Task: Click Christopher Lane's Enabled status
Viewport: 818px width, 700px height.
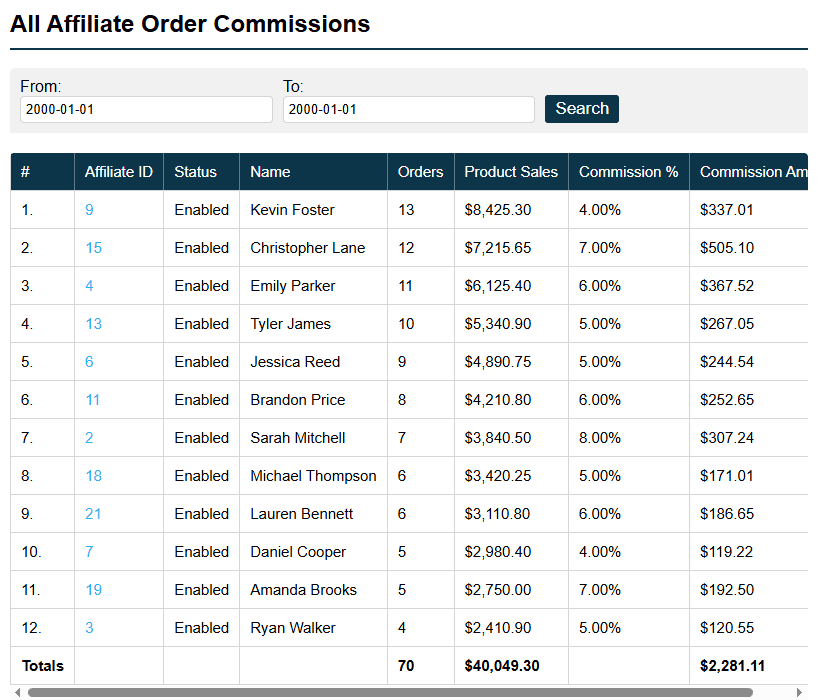Action: coord(201,248)
